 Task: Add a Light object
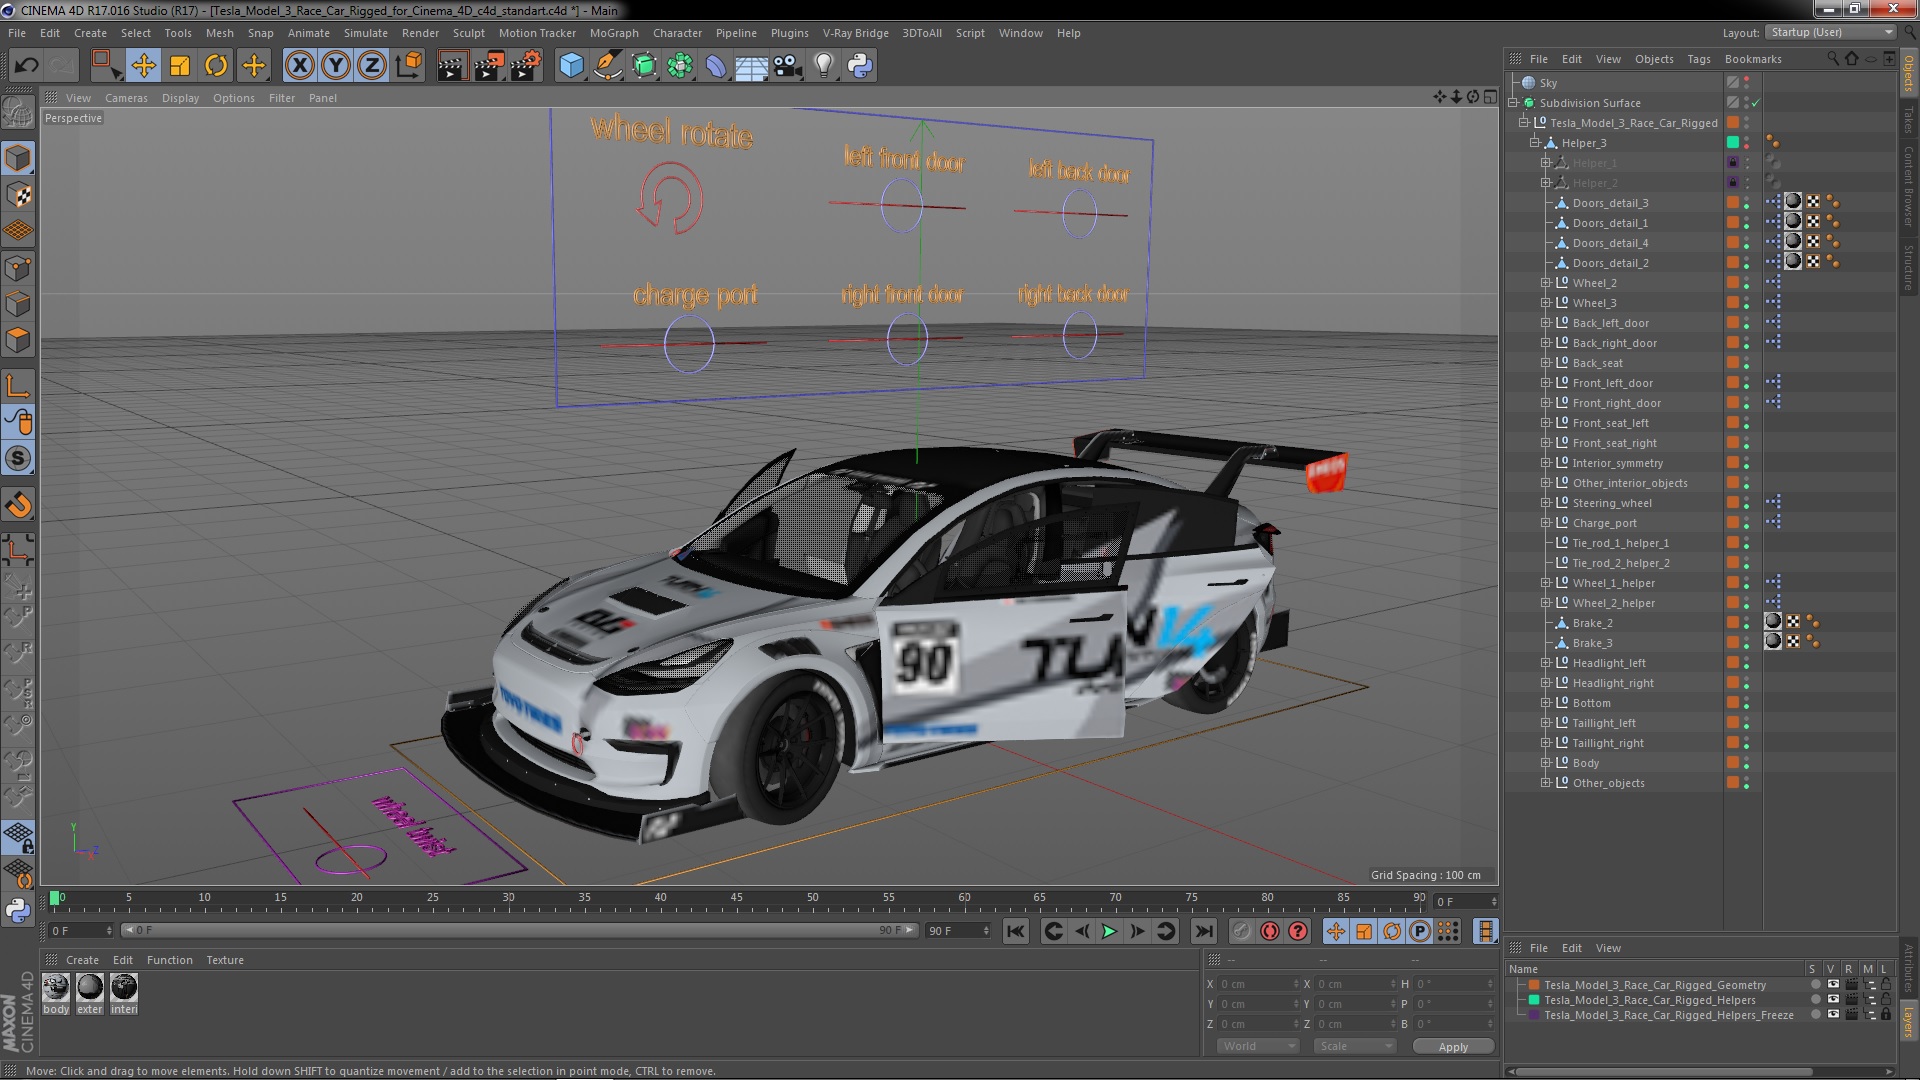(x=823, y=66)
